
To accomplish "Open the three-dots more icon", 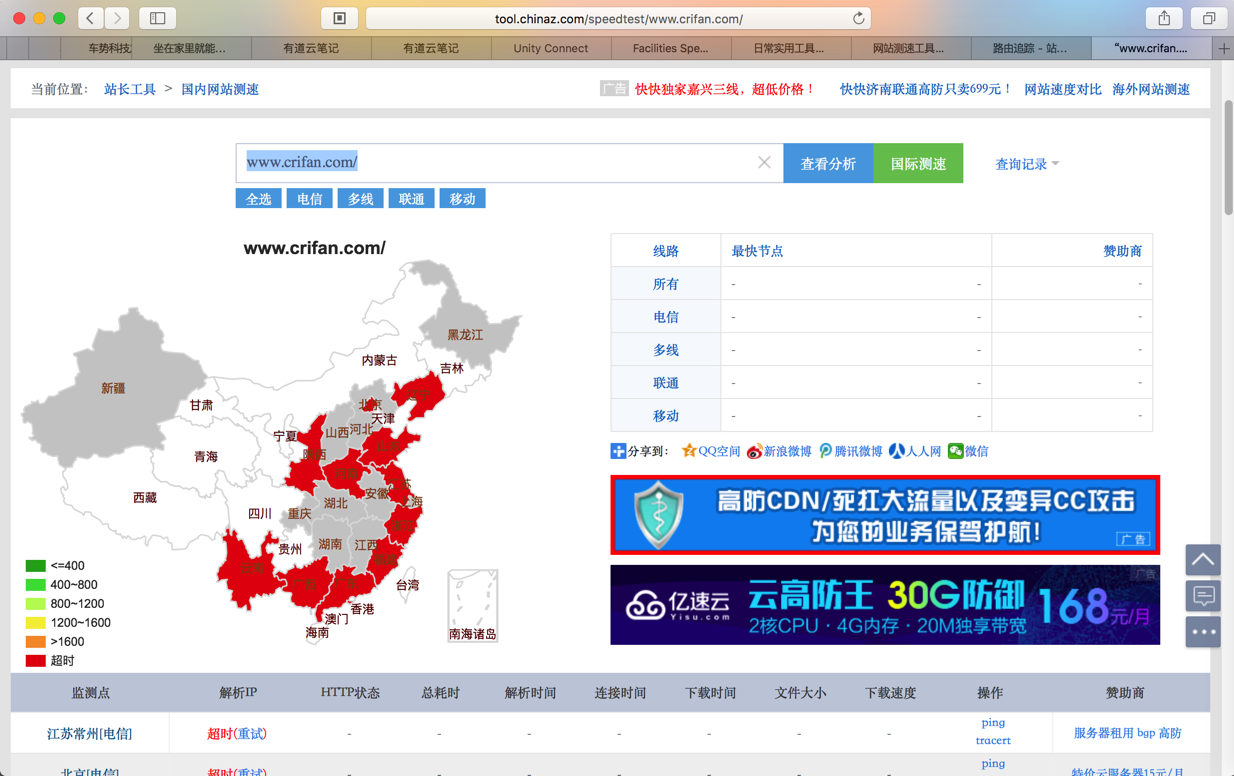I will coord(1203,632).
